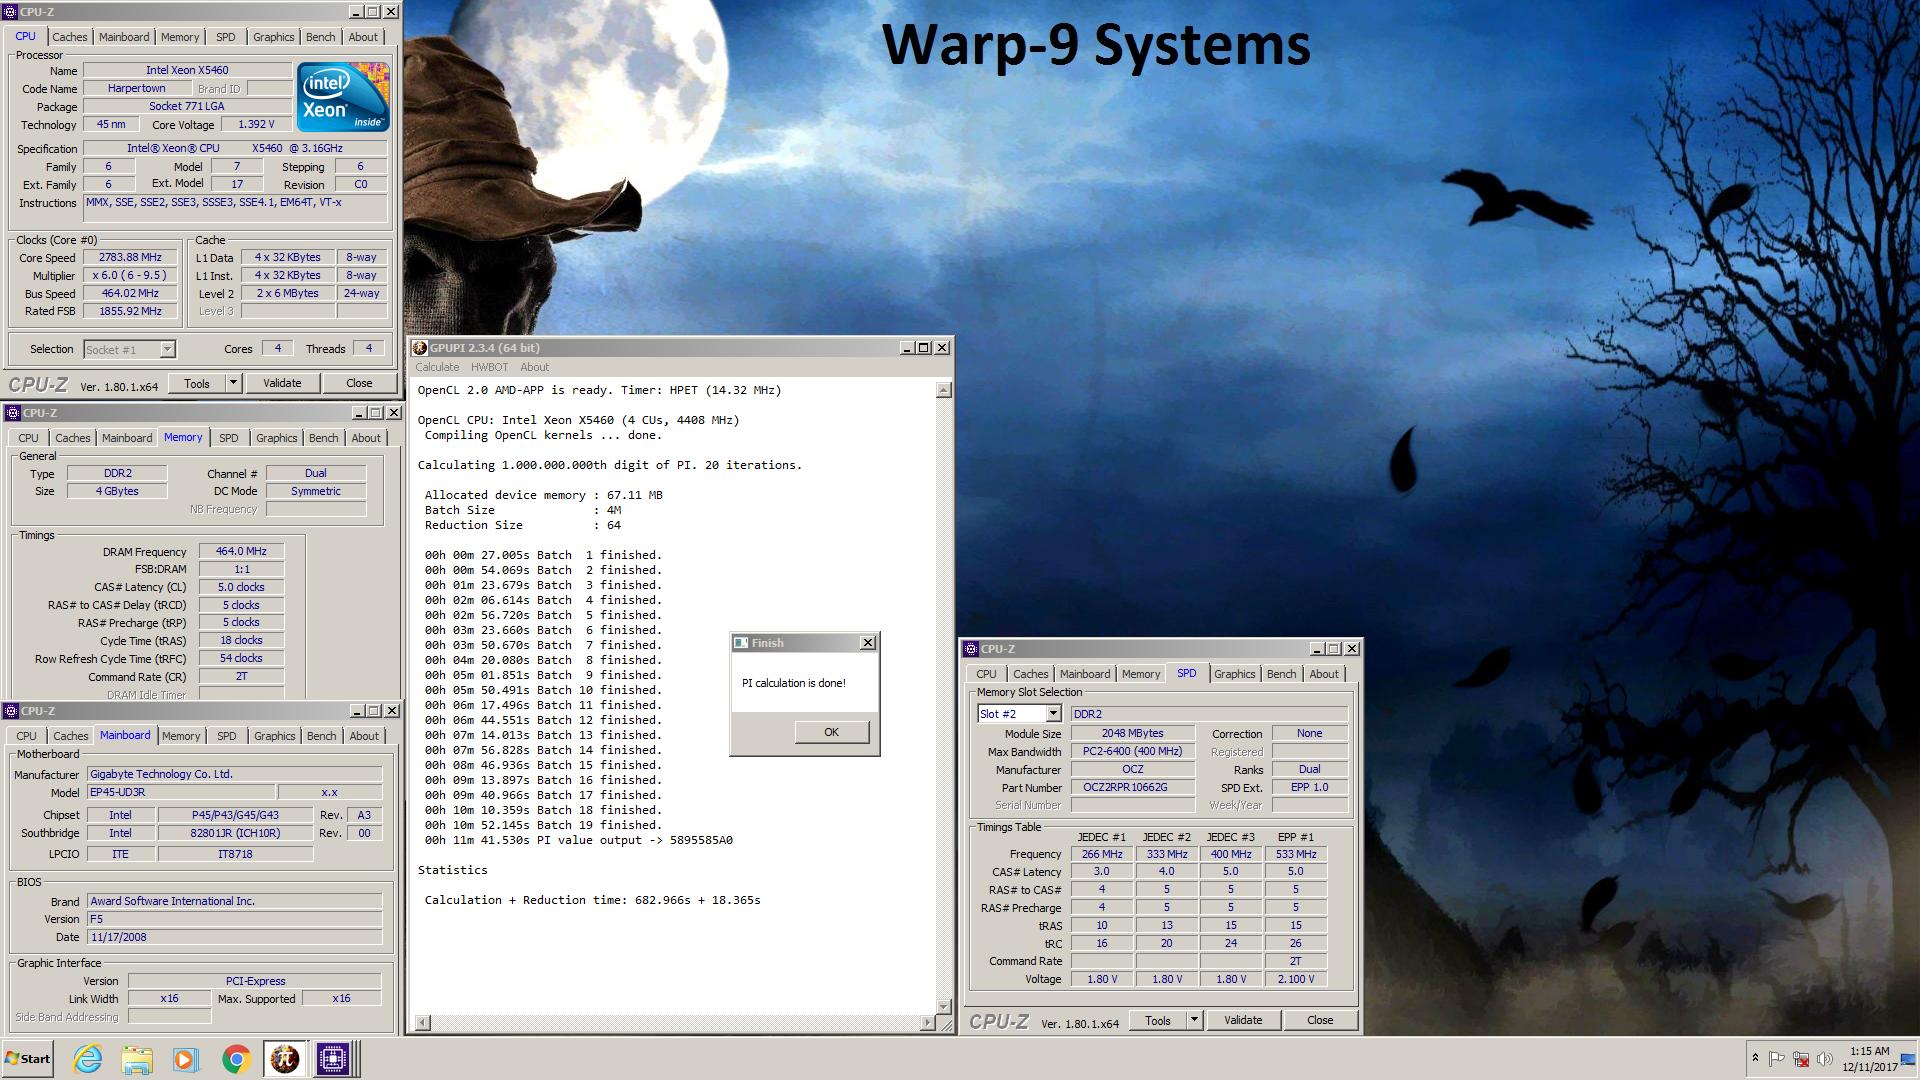1920x1080 pixels.
Task: Click Show desktop button at taskbar end
Action: coord(1909,1059)
